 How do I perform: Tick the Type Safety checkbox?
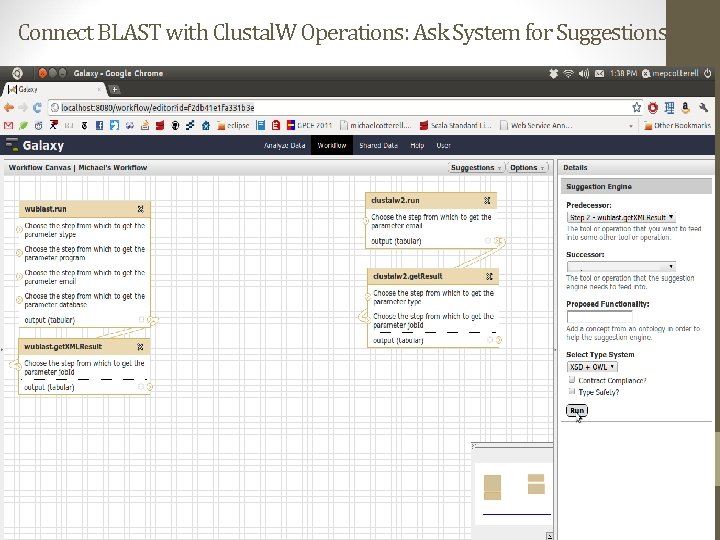(572, 391)
